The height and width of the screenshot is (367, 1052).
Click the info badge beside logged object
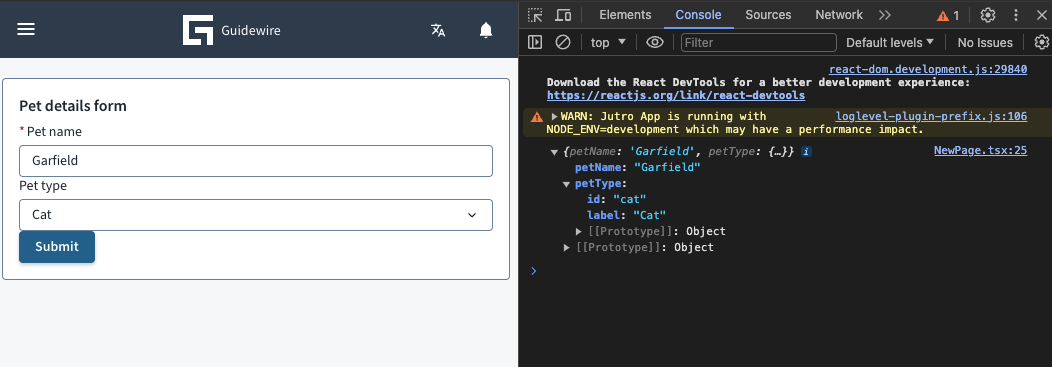pyautogui.click(x=806, y=152)
